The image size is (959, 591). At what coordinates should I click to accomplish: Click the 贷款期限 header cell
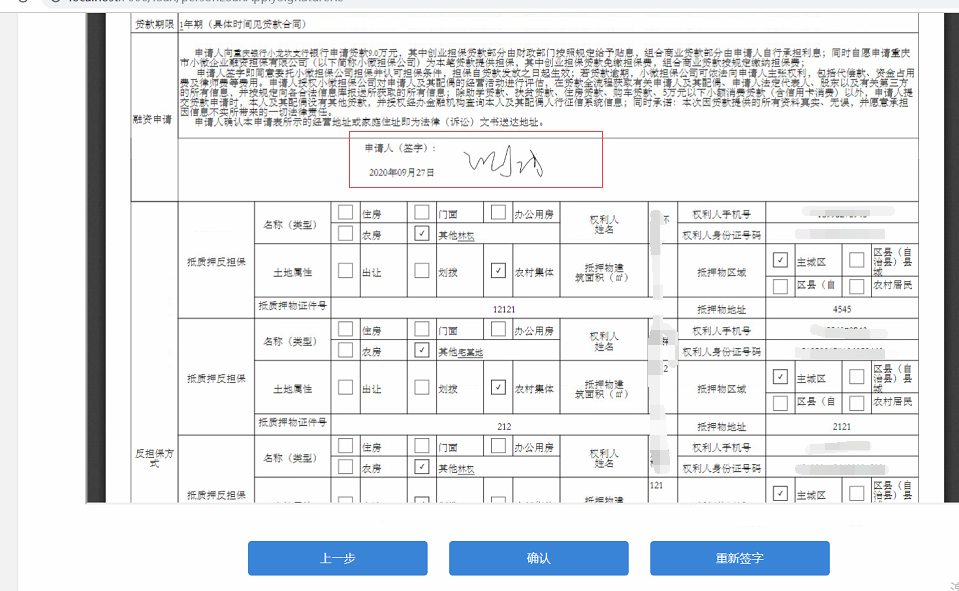point(154,24)
